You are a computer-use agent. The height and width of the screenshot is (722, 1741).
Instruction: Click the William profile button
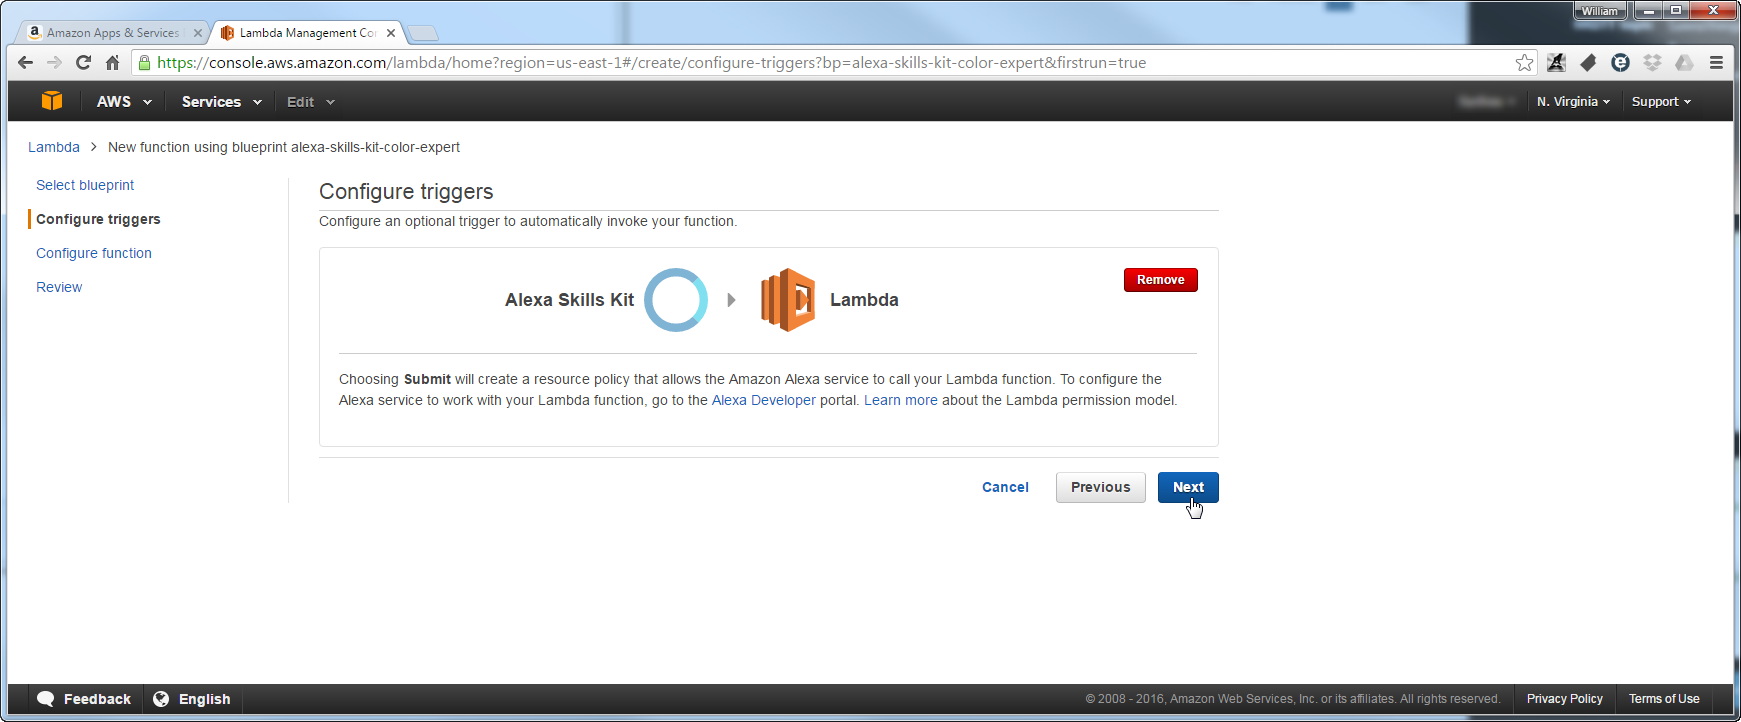(1600, 11)
